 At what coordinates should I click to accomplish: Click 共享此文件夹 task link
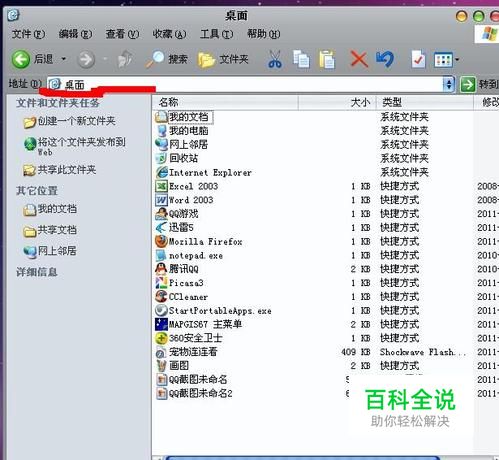(60, 170)
